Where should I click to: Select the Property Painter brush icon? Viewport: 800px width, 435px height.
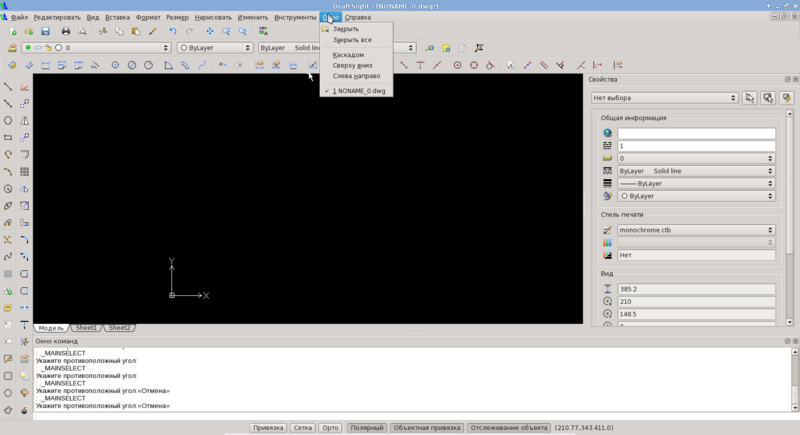pyautogui.click(x=152, y=31)
